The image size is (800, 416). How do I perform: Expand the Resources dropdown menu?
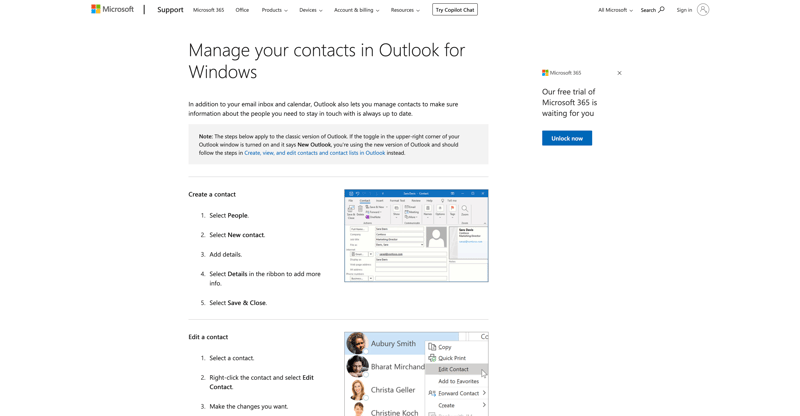405,10
